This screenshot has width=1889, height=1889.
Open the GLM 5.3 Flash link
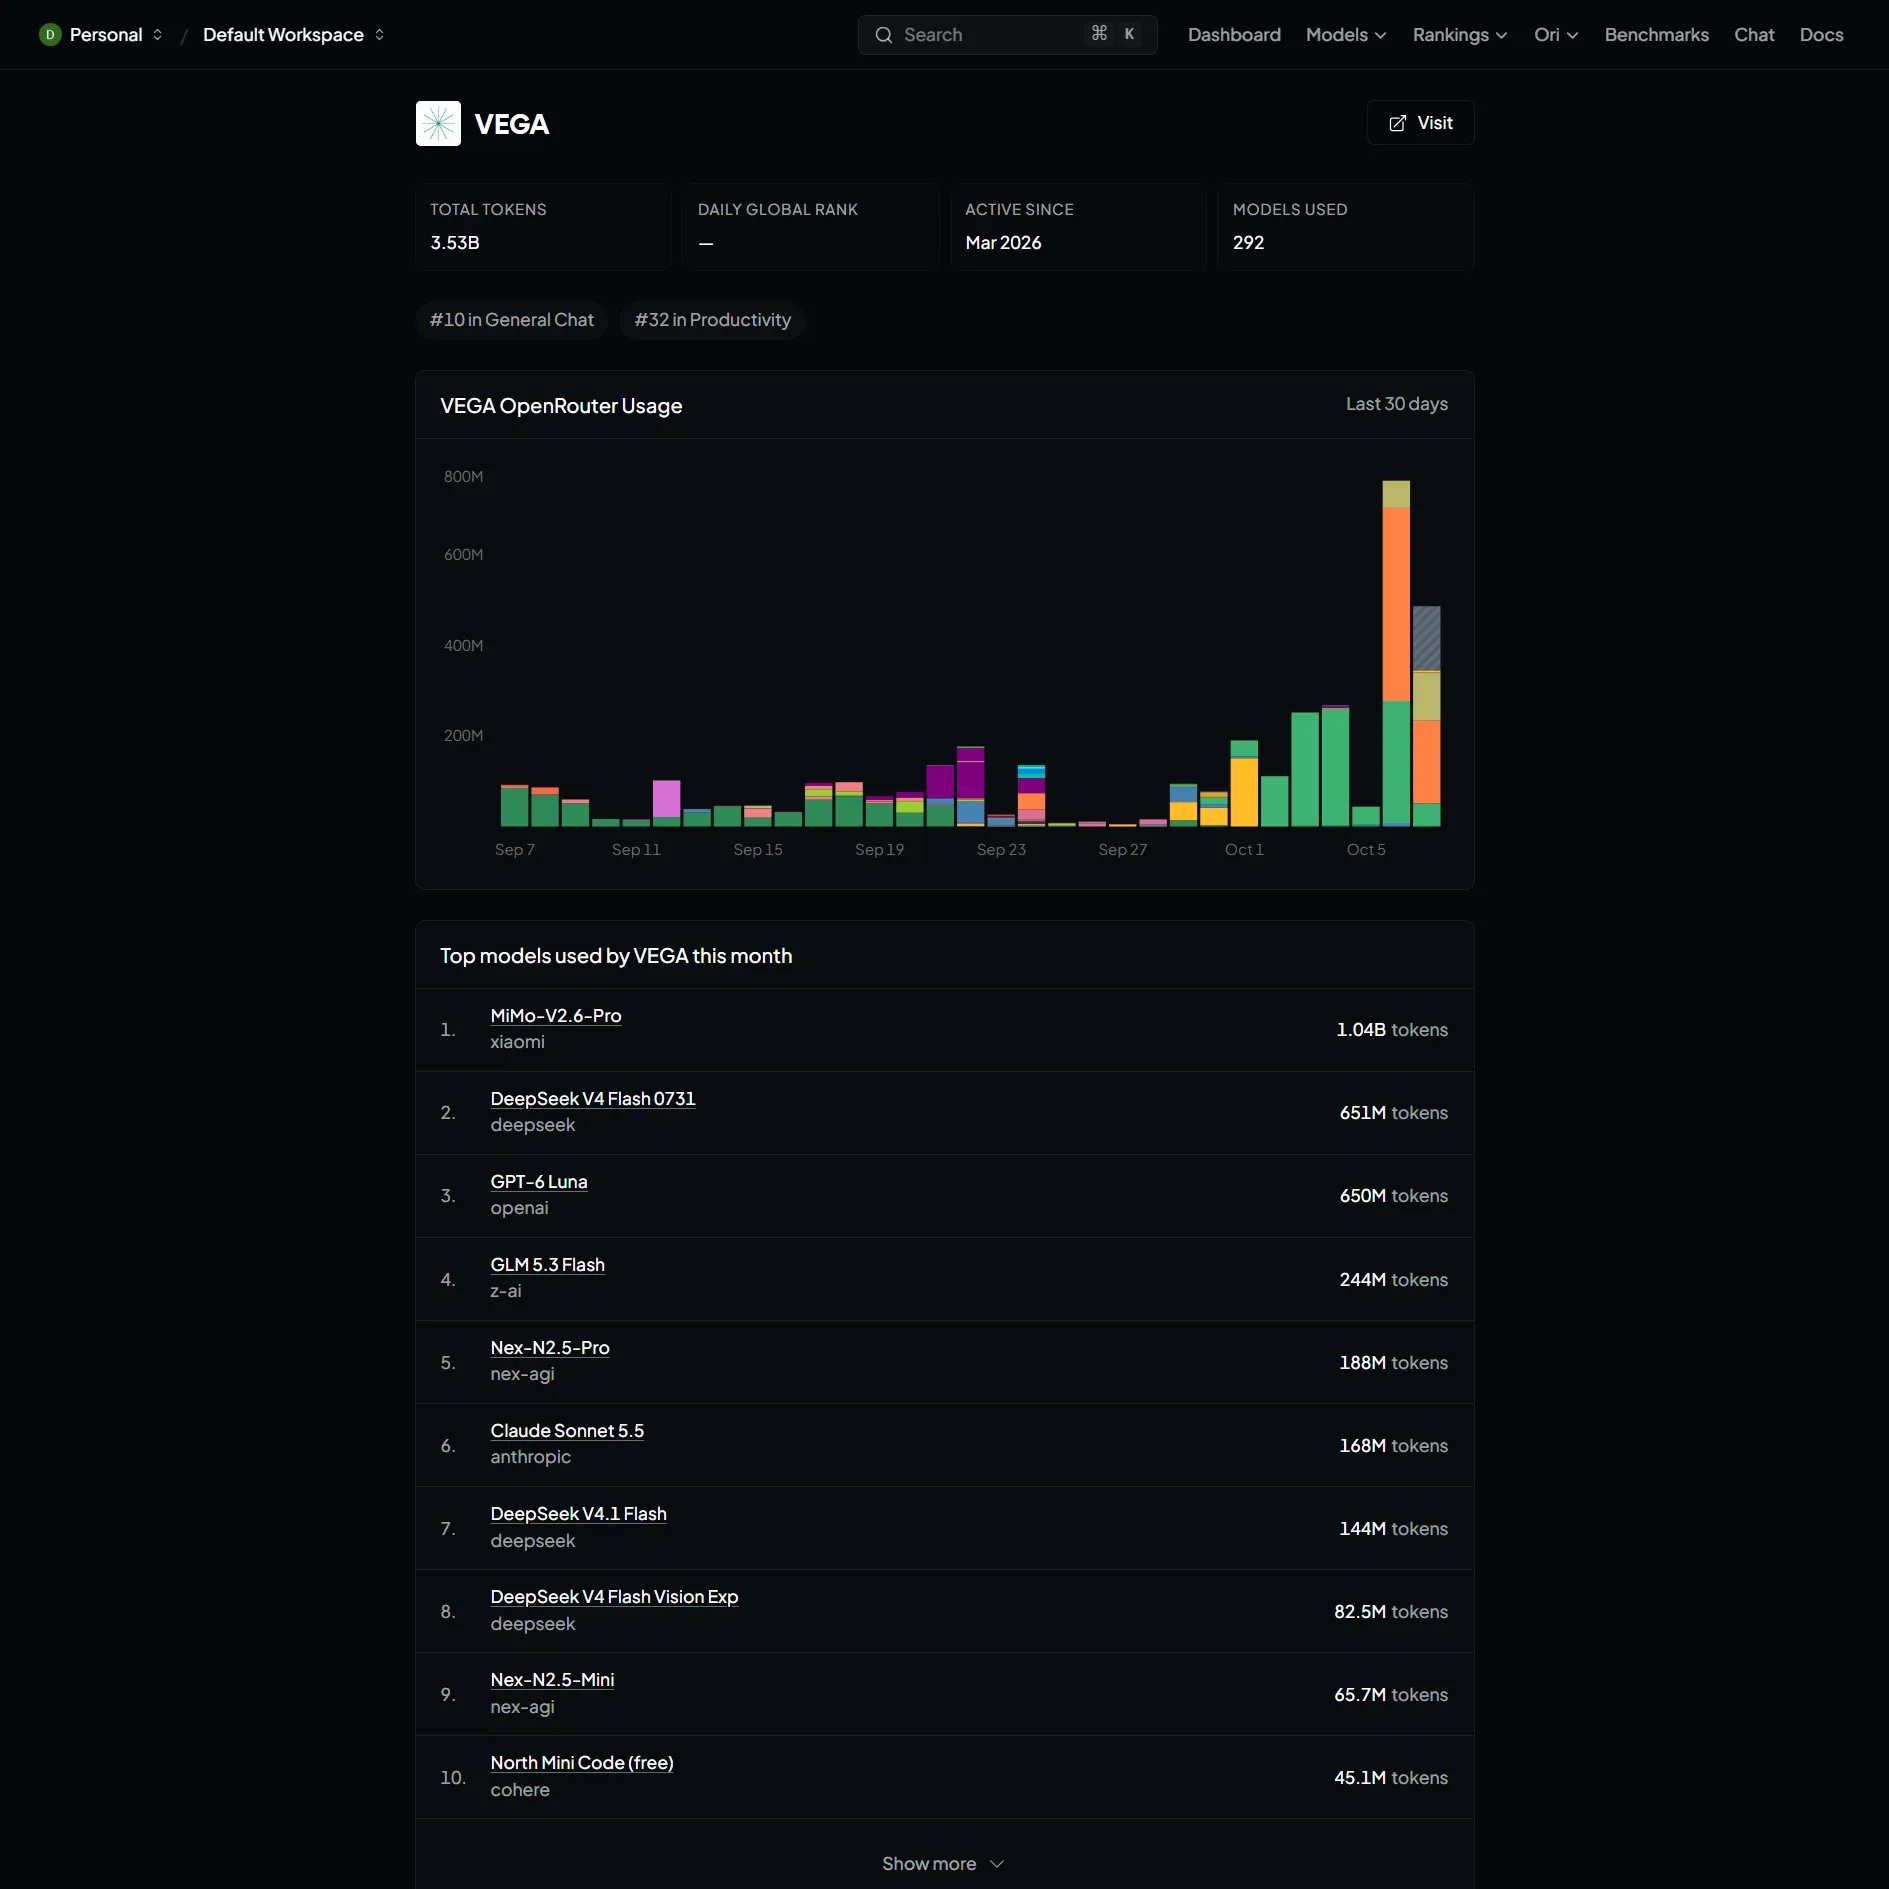(x=548, y=1265)
